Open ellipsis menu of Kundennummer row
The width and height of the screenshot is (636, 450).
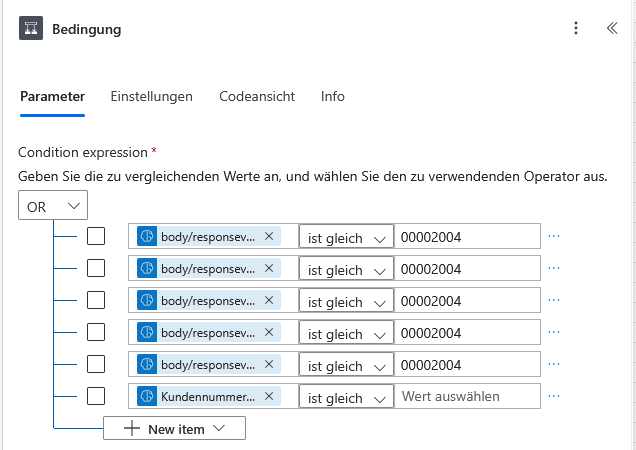[x=554, y=396]
